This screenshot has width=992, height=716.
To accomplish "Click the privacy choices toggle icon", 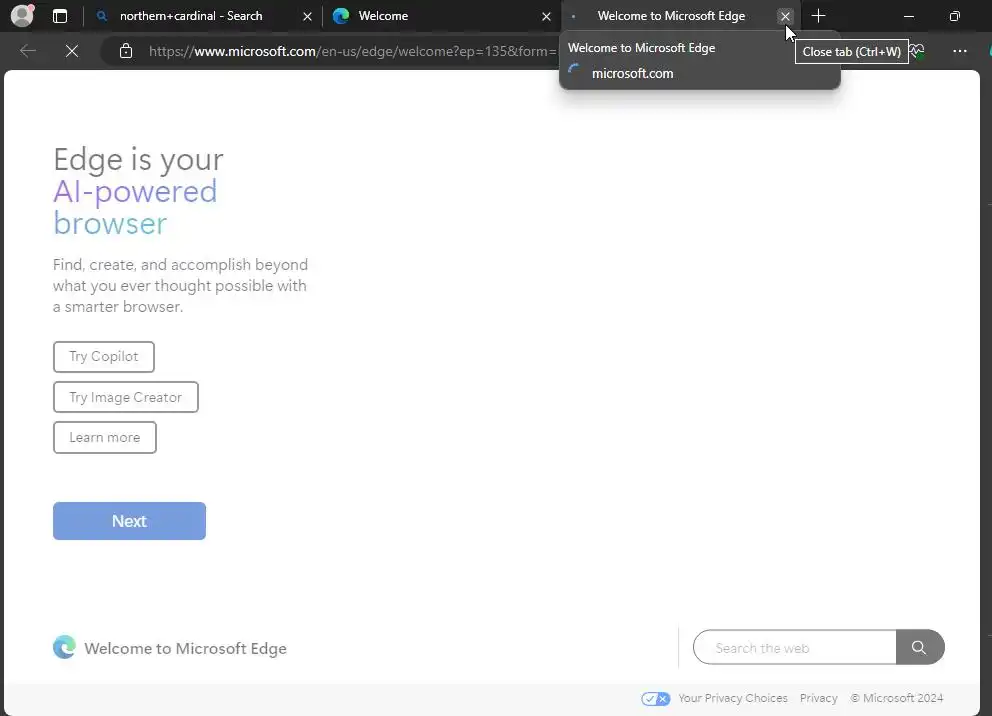I will click(x=655, y=699).
